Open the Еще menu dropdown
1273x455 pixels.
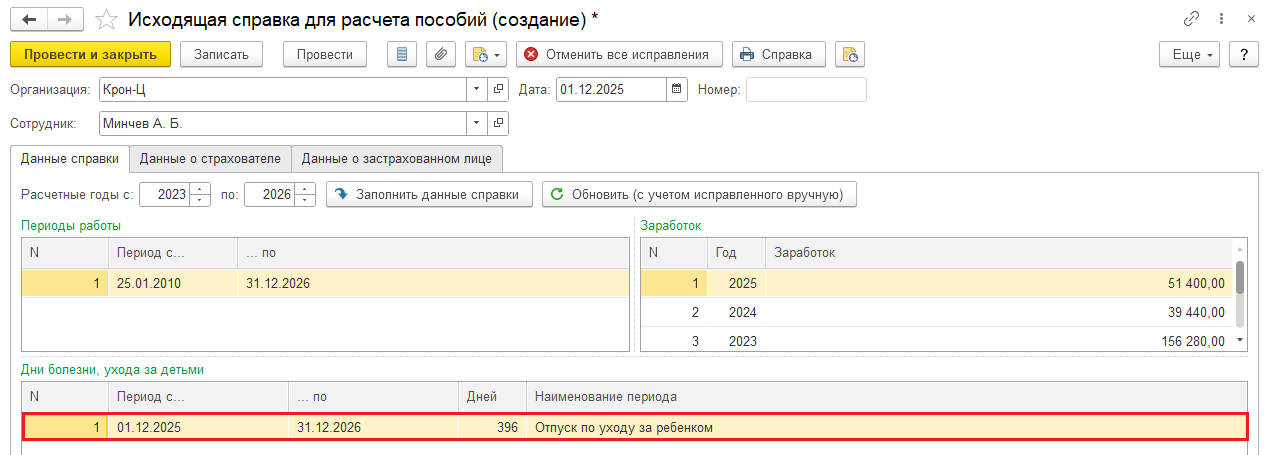[x=1189, y=54]
